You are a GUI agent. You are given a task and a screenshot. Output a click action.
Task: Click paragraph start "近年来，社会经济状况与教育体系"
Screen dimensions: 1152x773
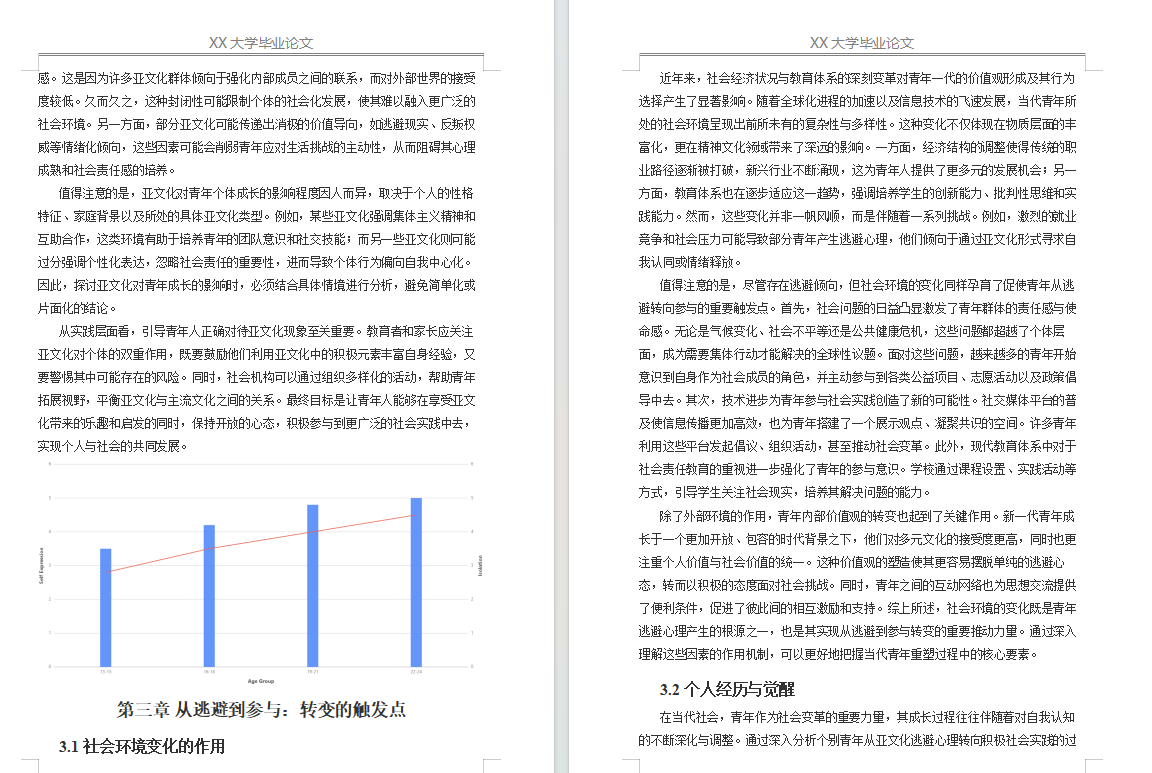pyautogui.click(x=867, y=78)
